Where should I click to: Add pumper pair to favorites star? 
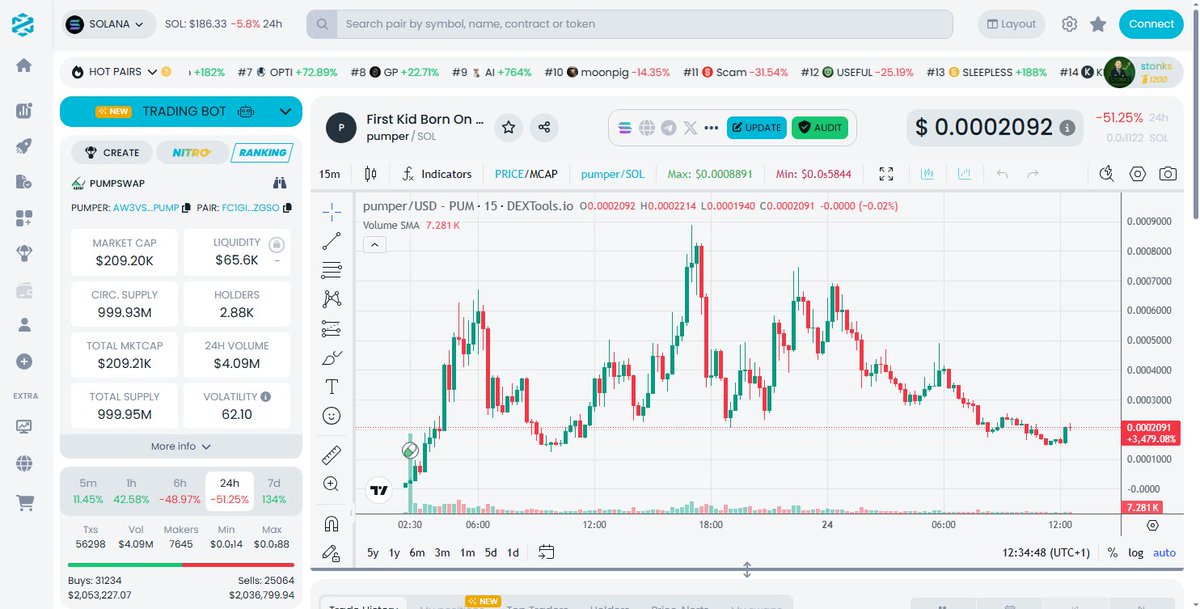pos(509,127)
